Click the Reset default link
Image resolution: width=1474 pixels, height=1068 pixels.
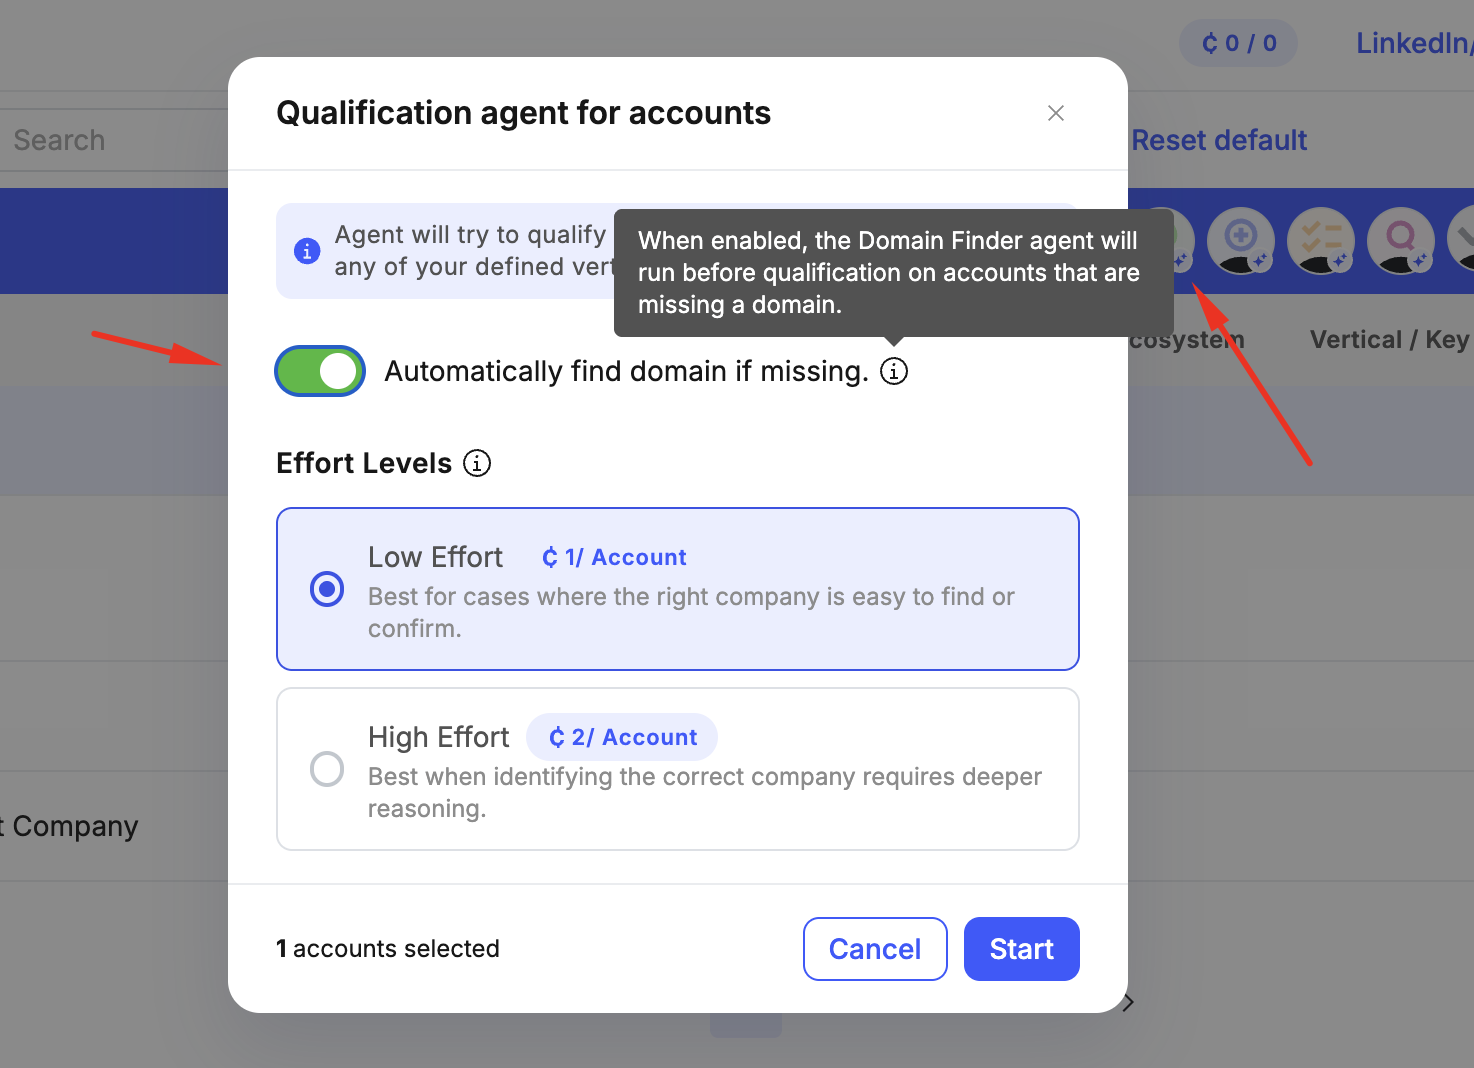[x=1219, y=141]
